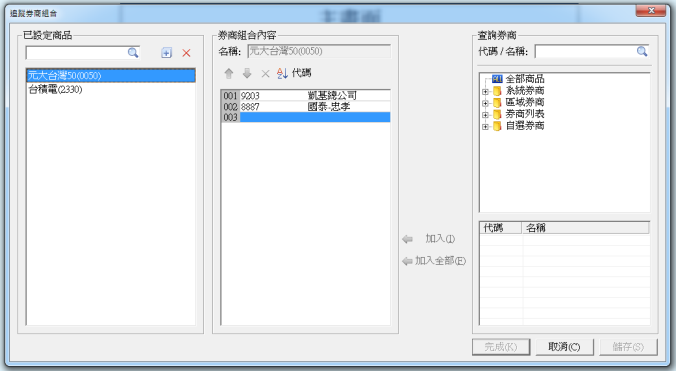Move broker entry down with down arrow
The image size is (676, 371).
(247, 74)
